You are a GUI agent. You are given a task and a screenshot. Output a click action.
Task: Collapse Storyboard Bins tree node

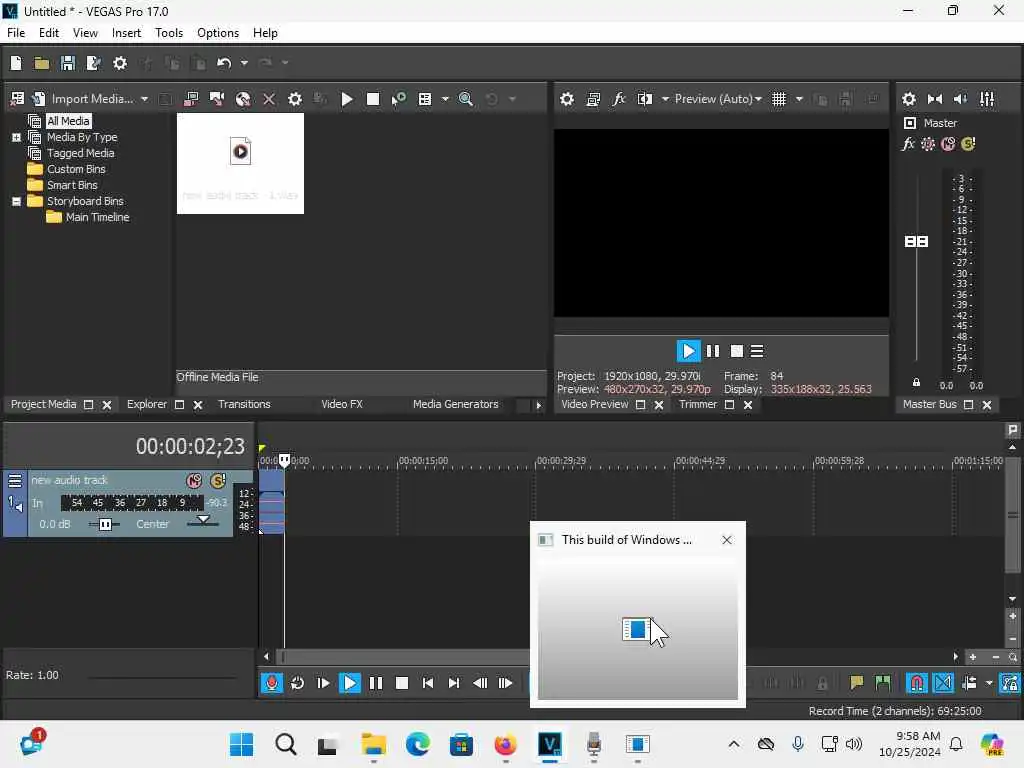coord(16,201)
